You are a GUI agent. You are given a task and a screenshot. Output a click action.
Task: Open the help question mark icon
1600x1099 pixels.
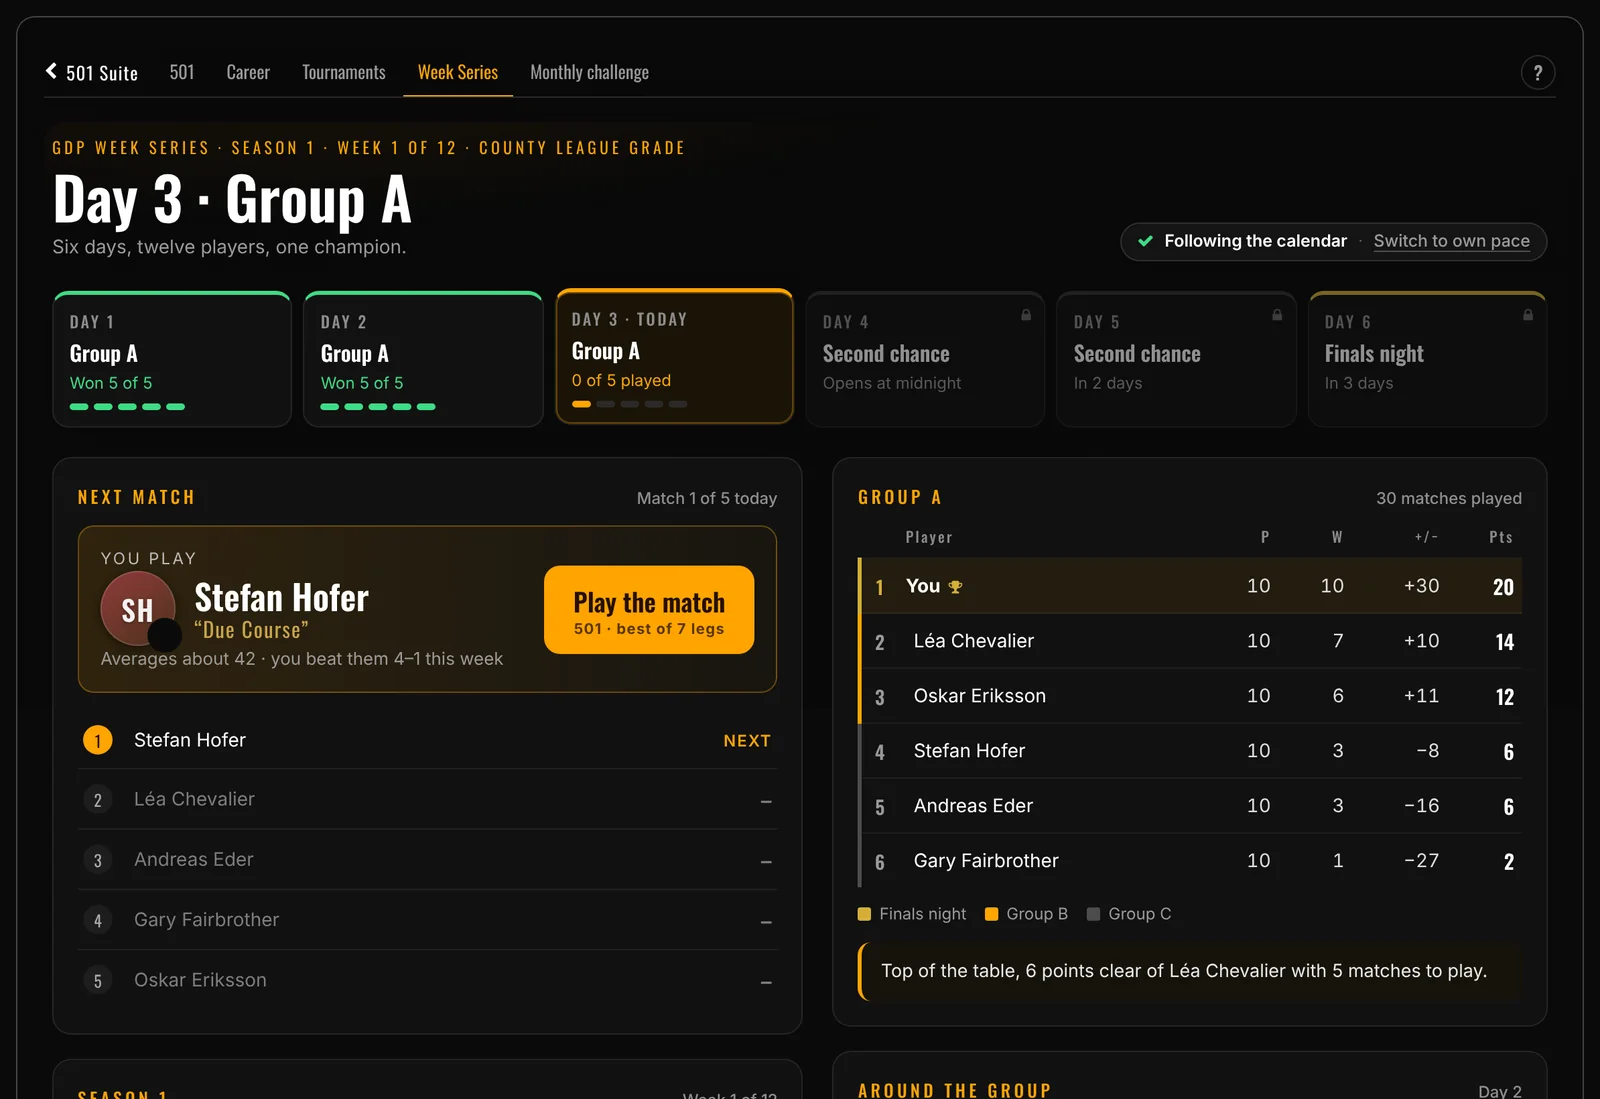click(1538, 72)
